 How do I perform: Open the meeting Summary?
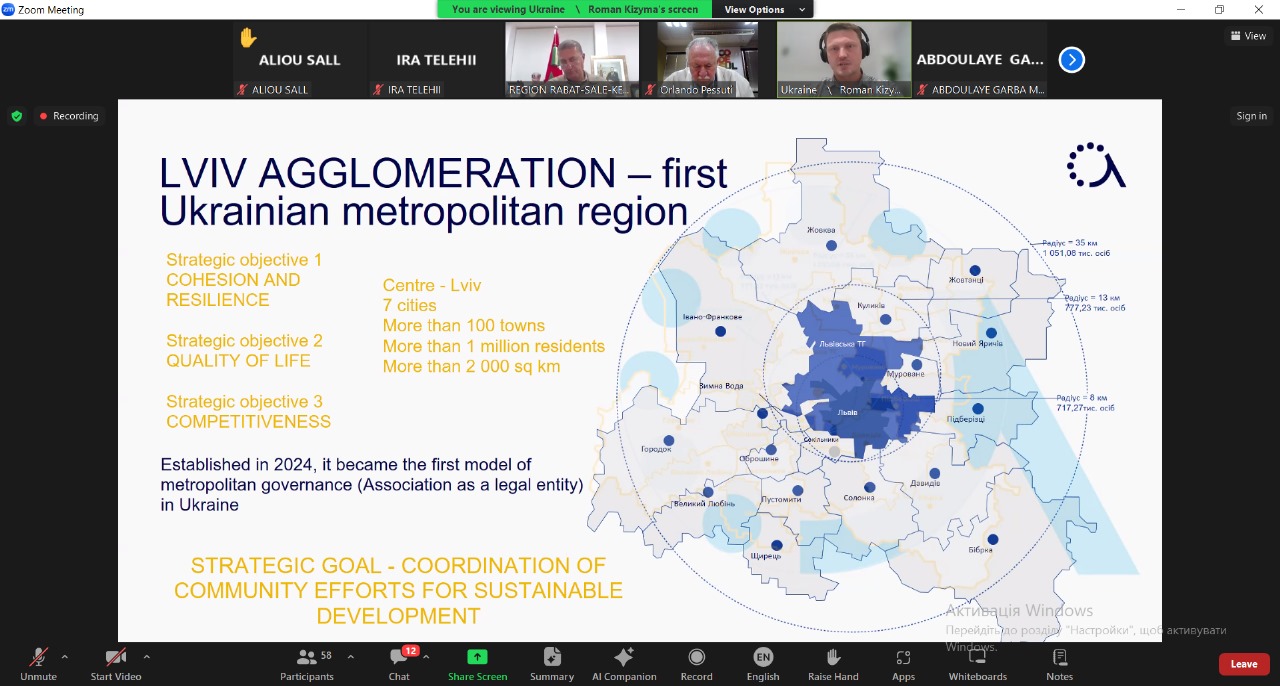point(552,664)
